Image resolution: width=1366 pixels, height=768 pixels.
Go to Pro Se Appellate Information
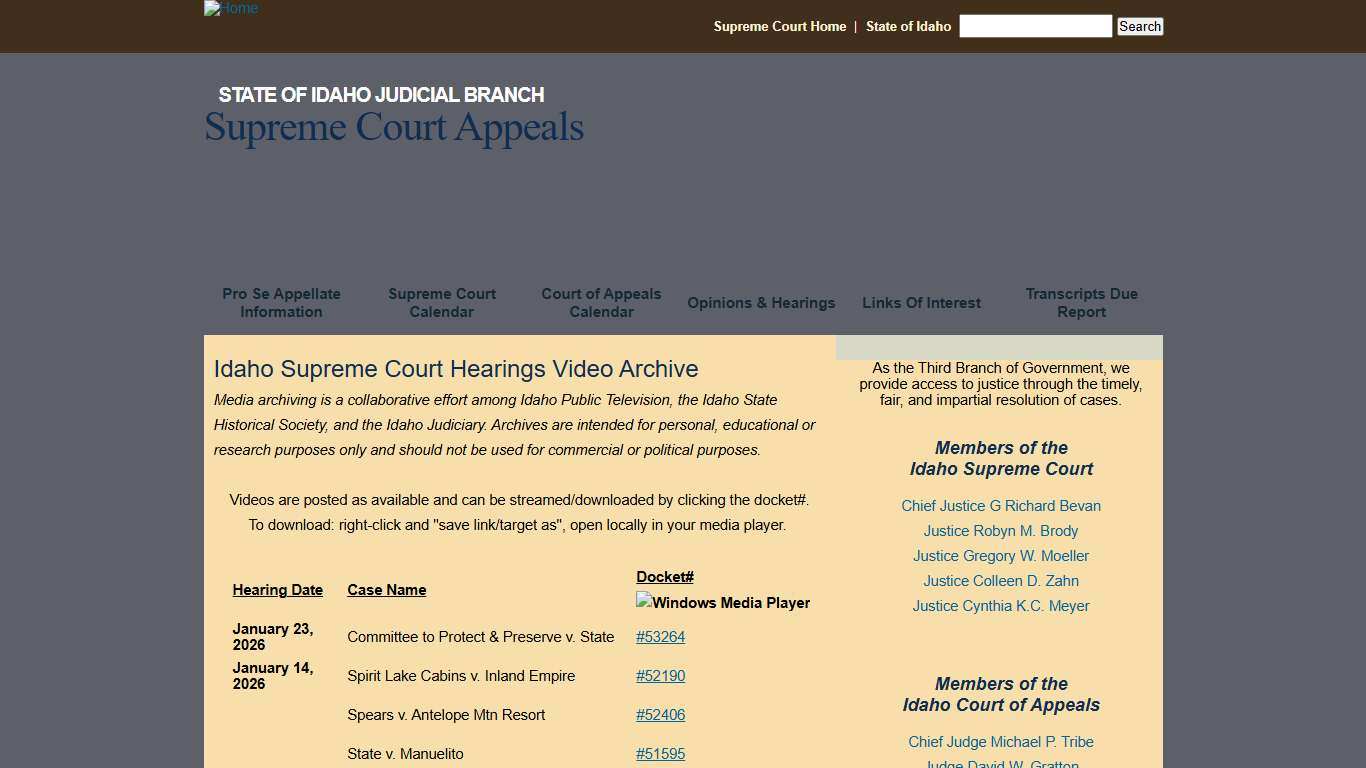click(281, 303)
